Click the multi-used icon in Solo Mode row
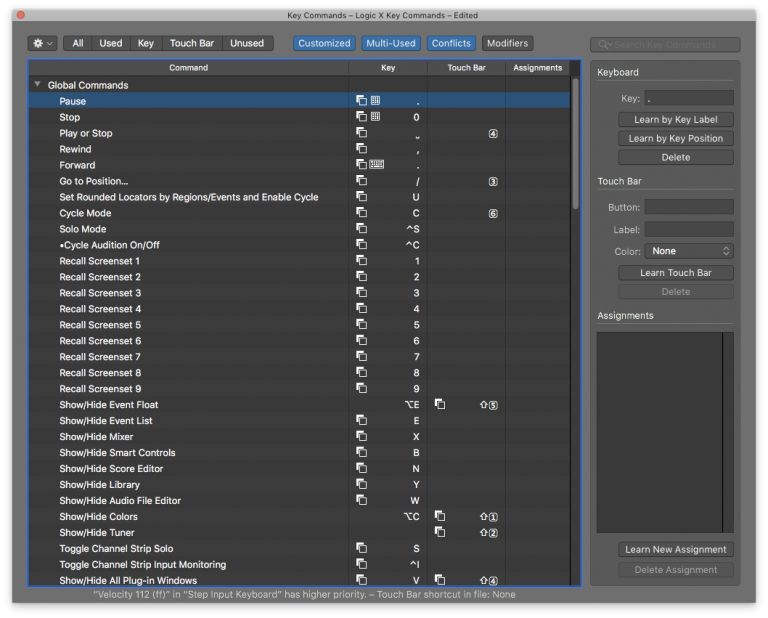Image resolution: width=768 pixels, height=618 pixels. (361, 229)
